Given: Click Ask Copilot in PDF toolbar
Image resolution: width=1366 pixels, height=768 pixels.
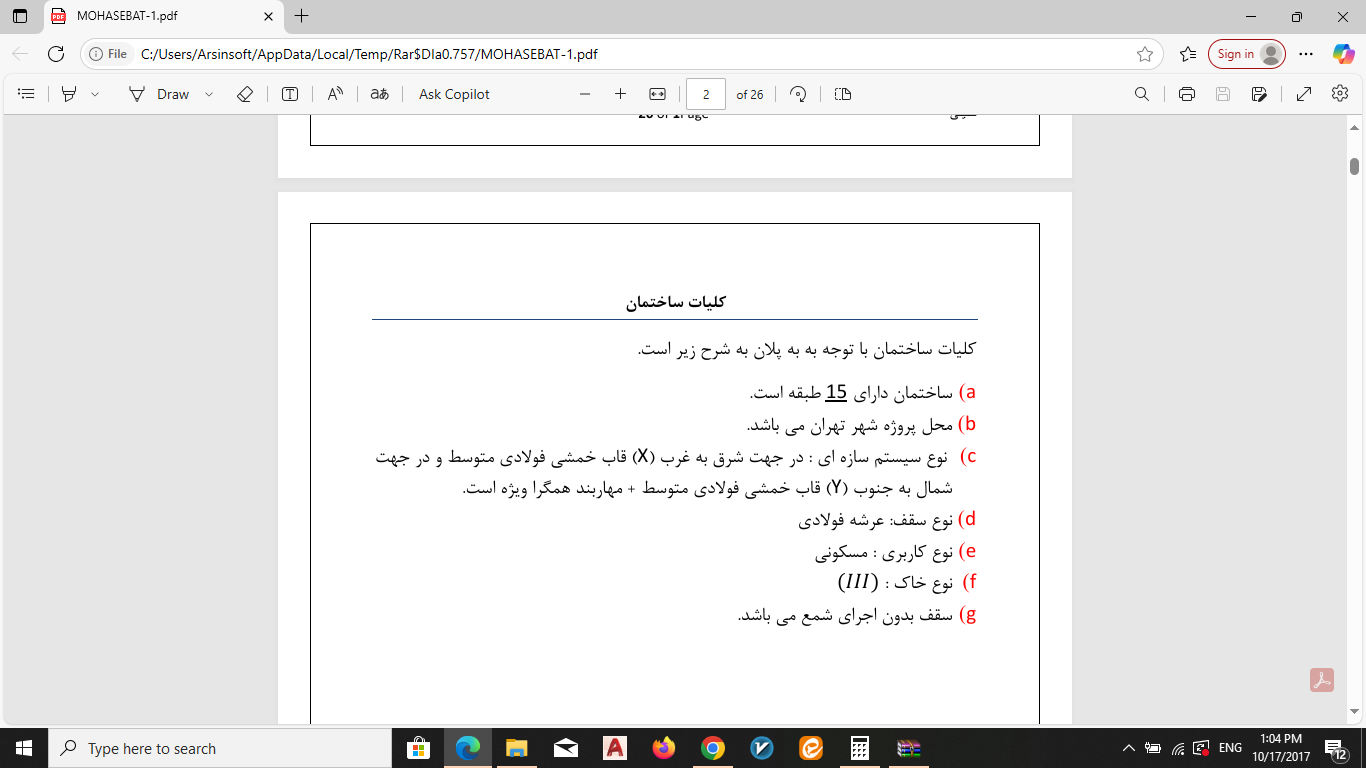Looking at the screenshot, I should click(x=454, y=94).
